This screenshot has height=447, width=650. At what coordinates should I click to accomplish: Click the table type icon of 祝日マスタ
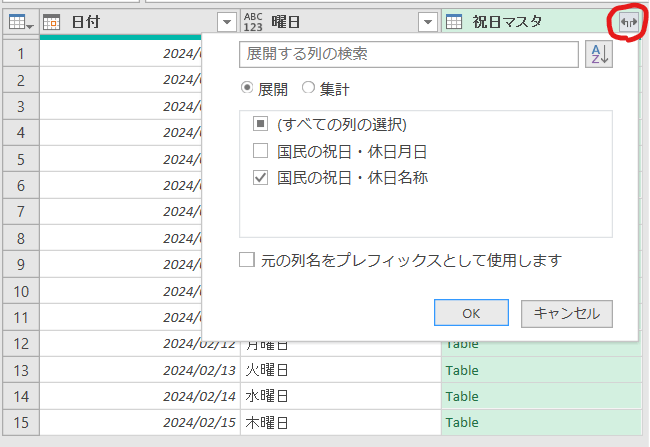[x=454, y=21]
